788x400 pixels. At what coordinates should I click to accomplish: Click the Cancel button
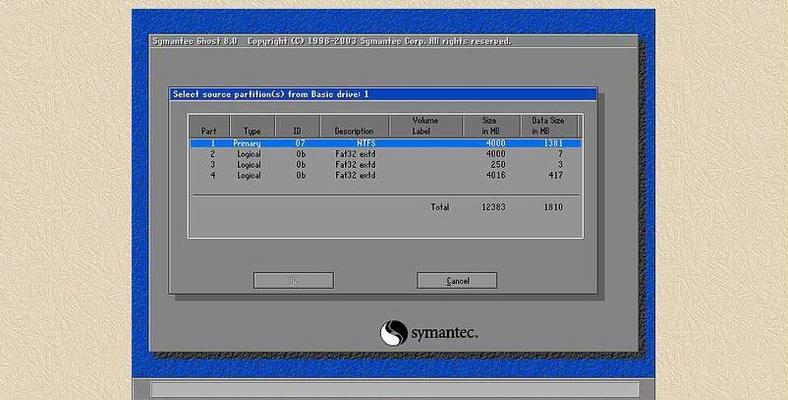click(457, 280)
